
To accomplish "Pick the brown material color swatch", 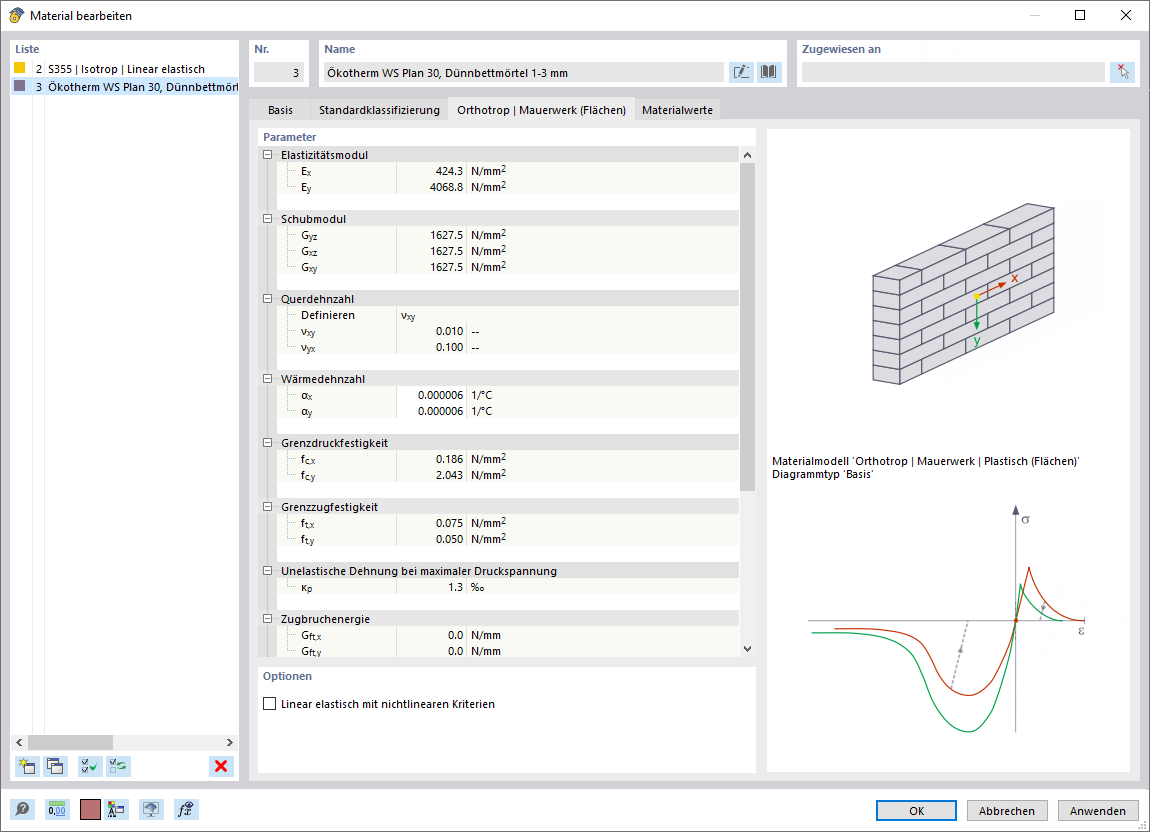I will pyautogui.click(x=90, y=809).
